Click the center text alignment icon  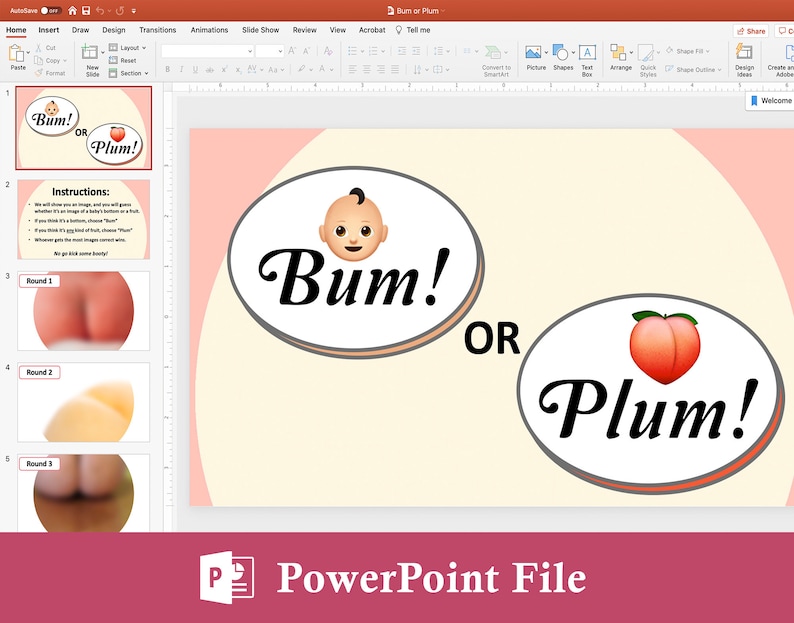(367, 69)
